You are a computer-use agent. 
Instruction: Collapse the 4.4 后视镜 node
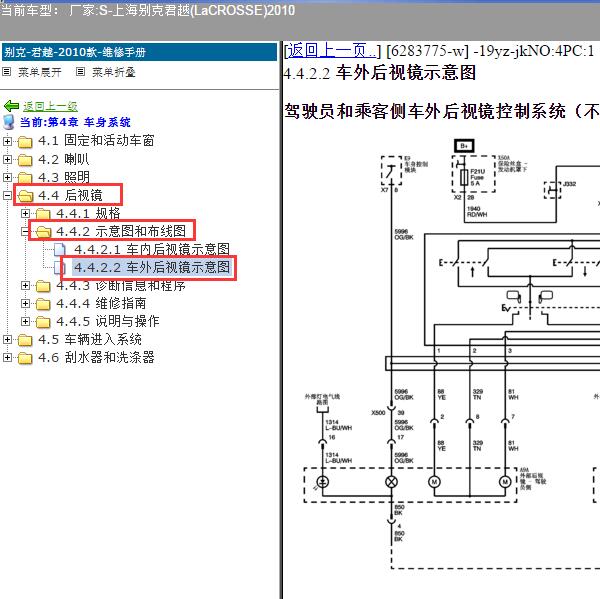click(7, 196)
